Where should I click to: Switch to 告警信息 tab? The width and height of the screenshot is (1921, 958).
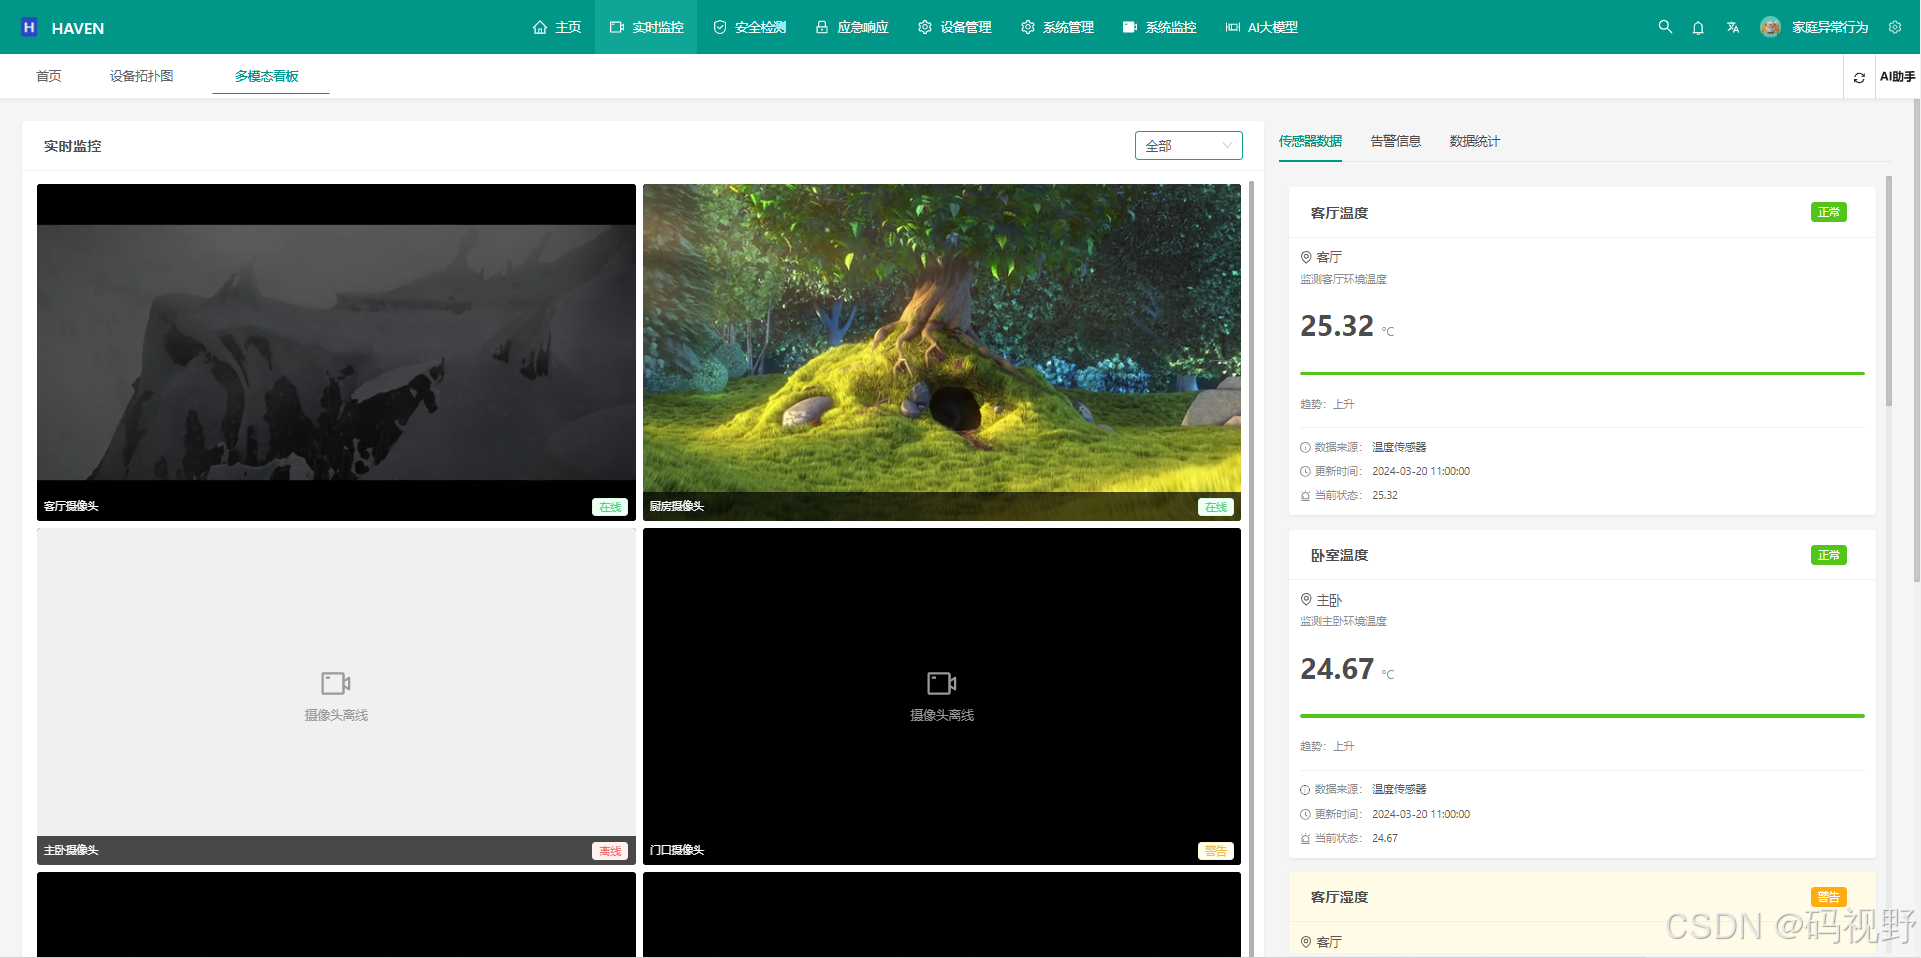pos(1395,141)
